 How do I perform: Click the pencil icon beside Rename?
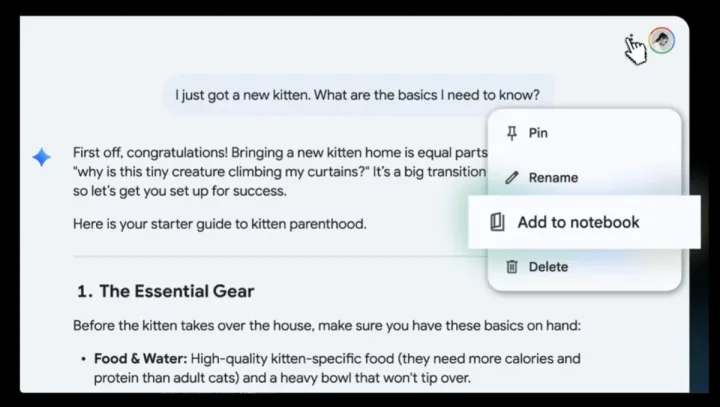512,178
